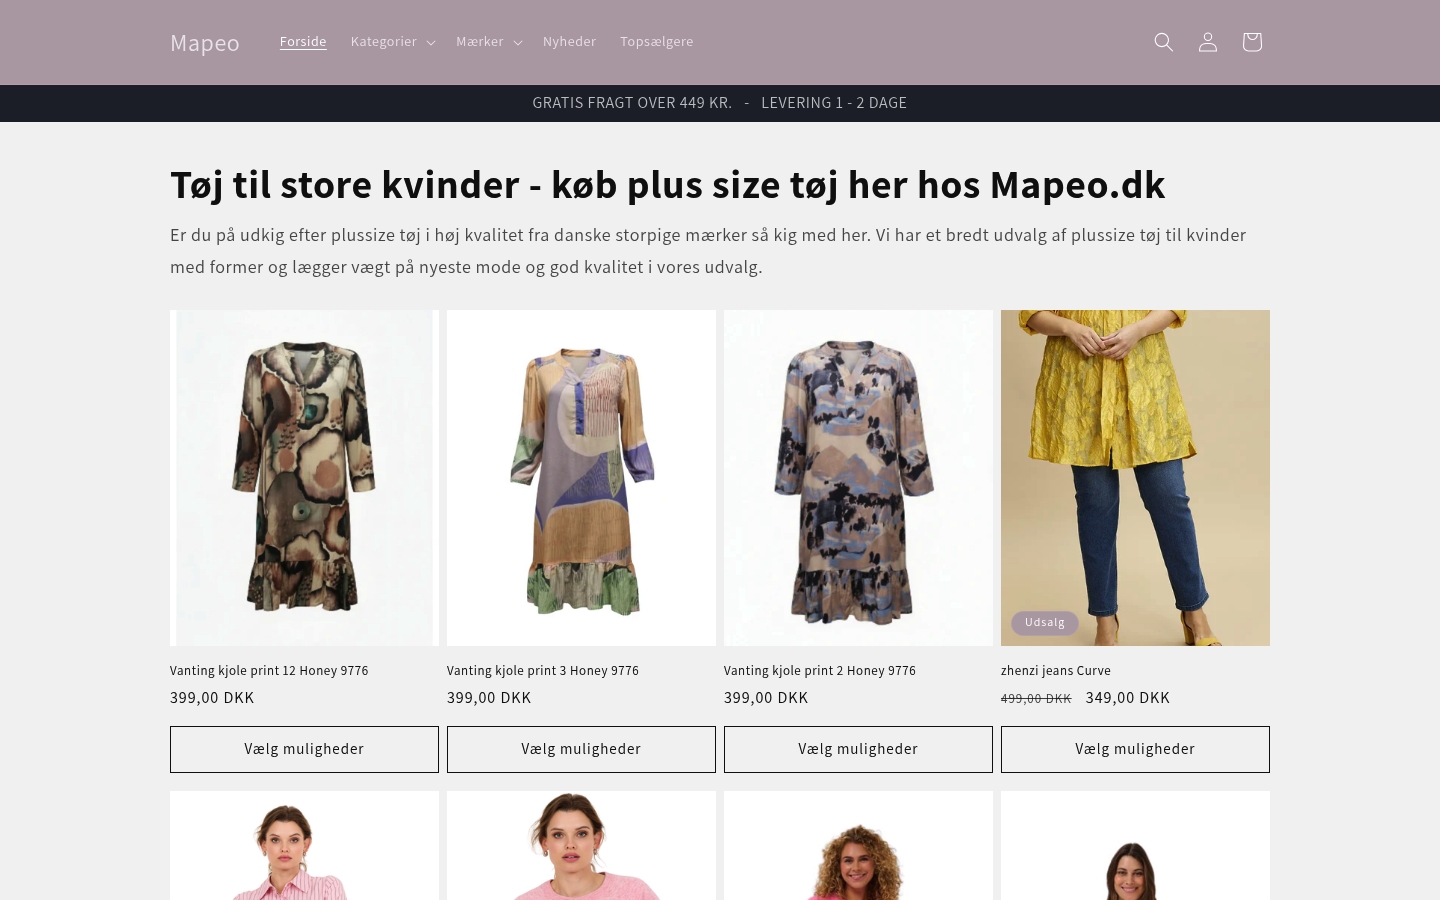Screen dimensions: 1440x900
Task: Open Vanting kjole print 12 product image
Action: [x=304, y=478]
